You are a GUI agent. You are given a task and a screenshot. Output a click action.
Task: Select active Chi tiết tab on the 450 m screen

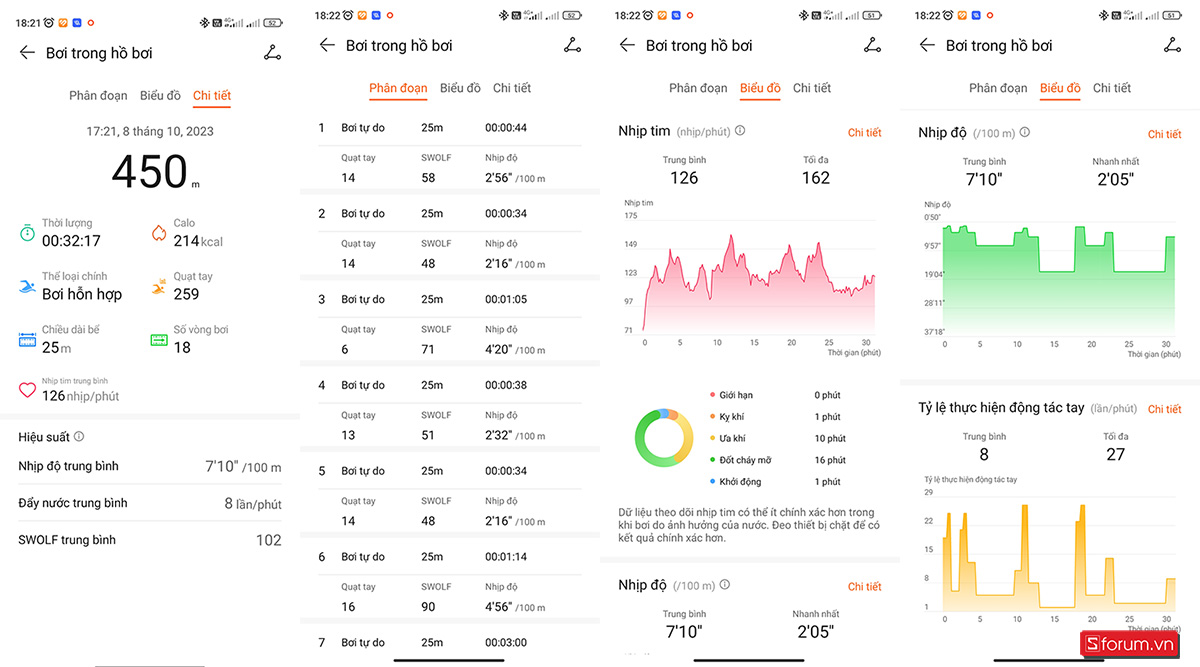click(212, 96)
